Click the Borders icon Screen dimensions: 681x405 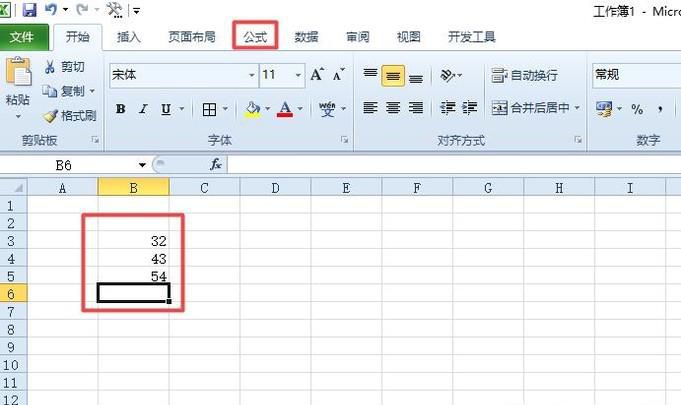pyautogui.click(x=209, y=109)
